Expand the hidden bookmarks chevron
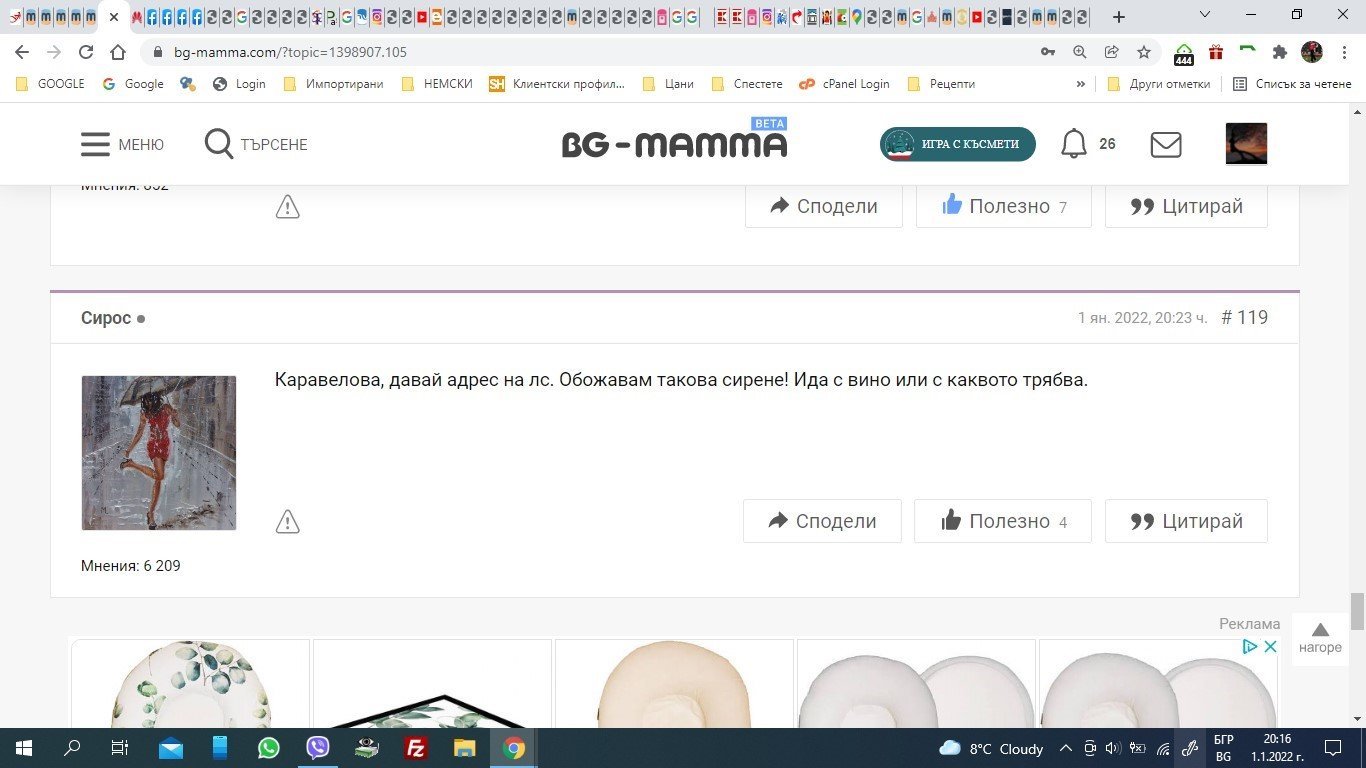 (x=1080, y=84)
